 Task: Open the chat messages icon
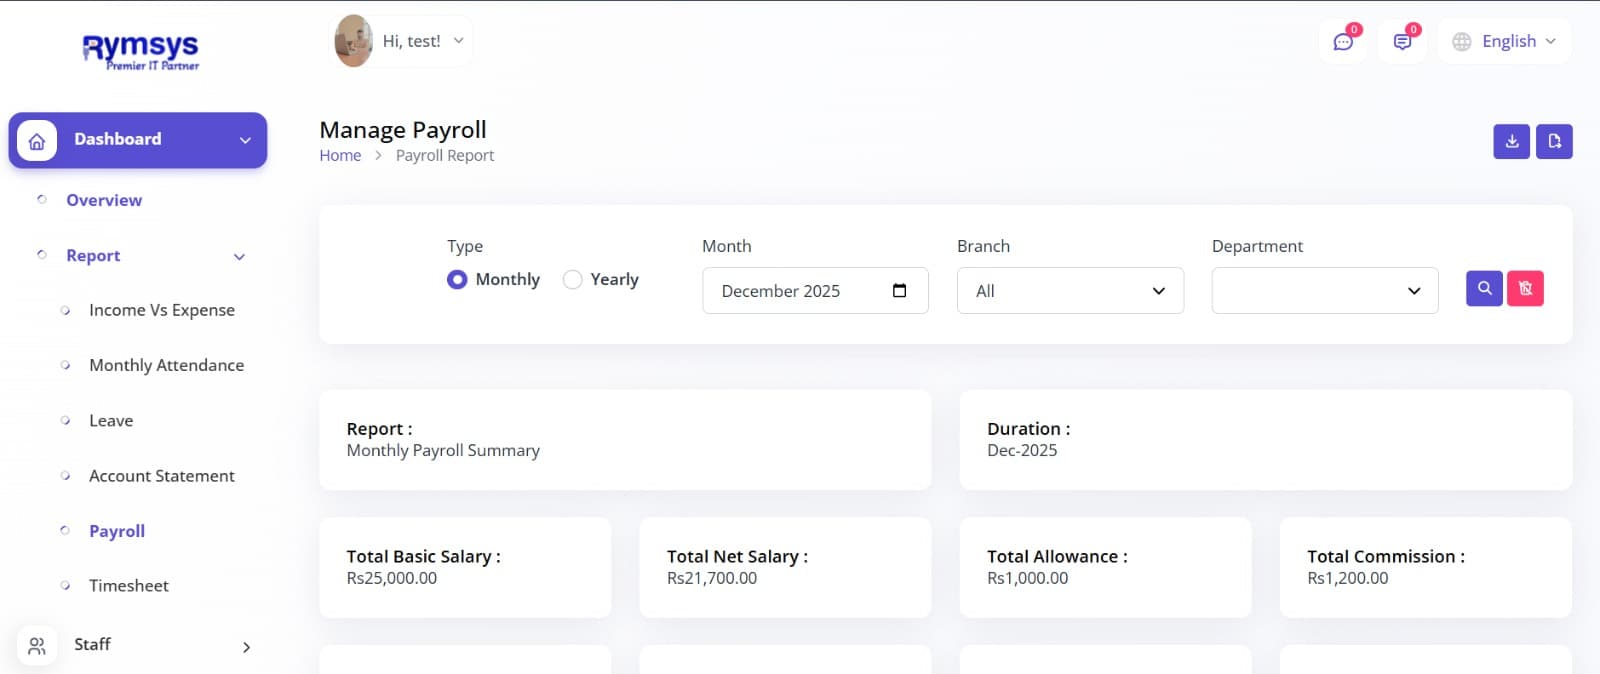coord(1343,42)
